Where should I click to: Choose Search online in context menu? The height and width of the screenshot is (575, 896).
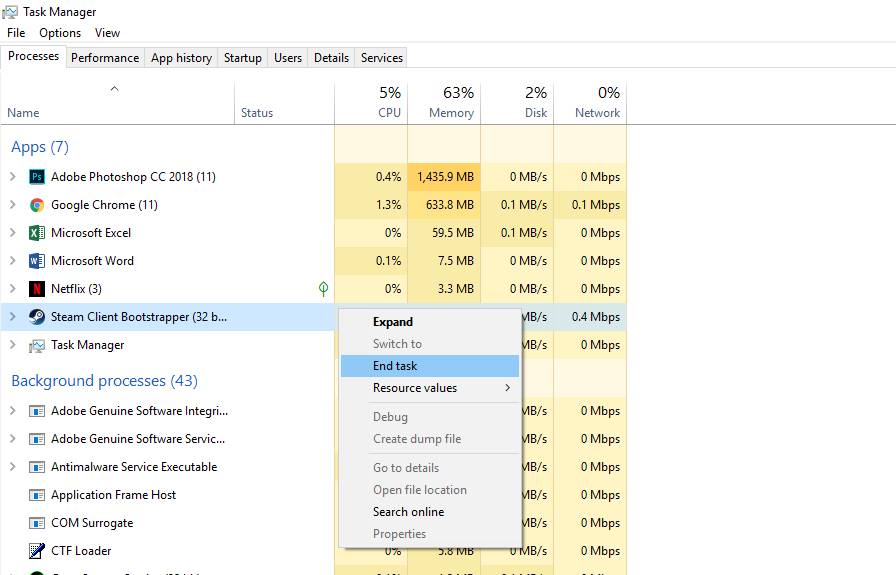coord(430,512)
